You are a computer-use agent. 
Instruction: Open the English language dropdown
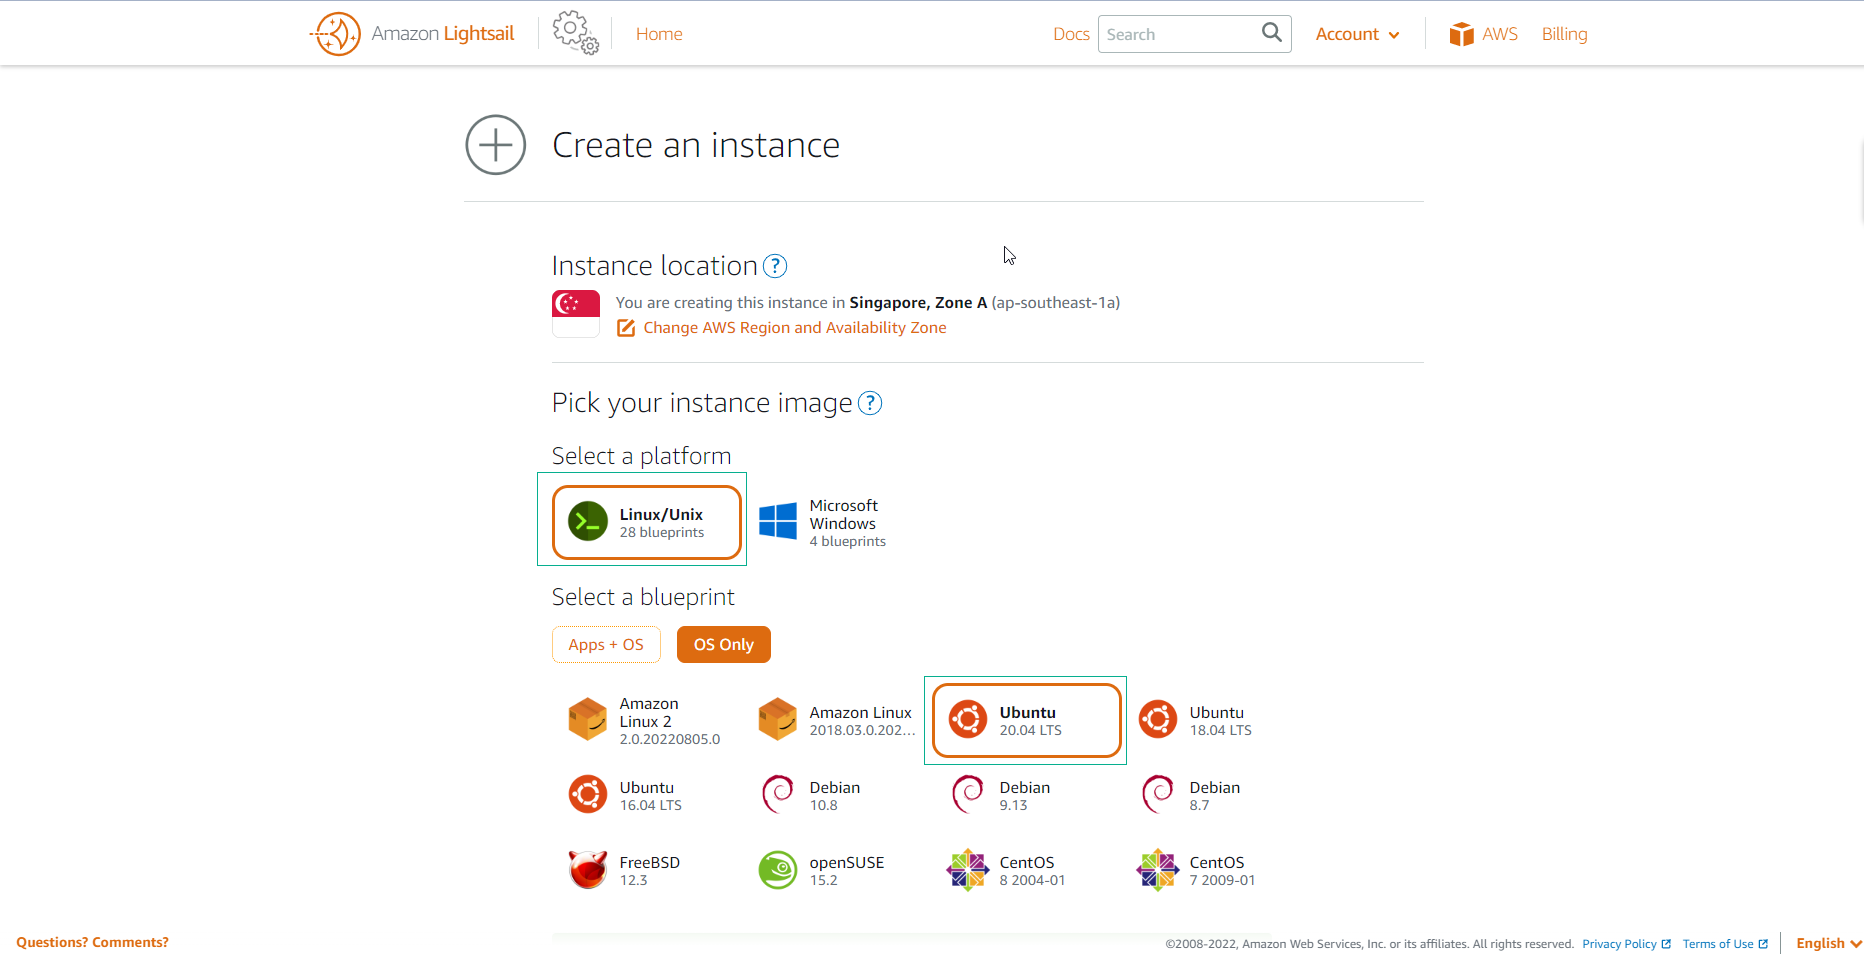tap(1829, 944)
